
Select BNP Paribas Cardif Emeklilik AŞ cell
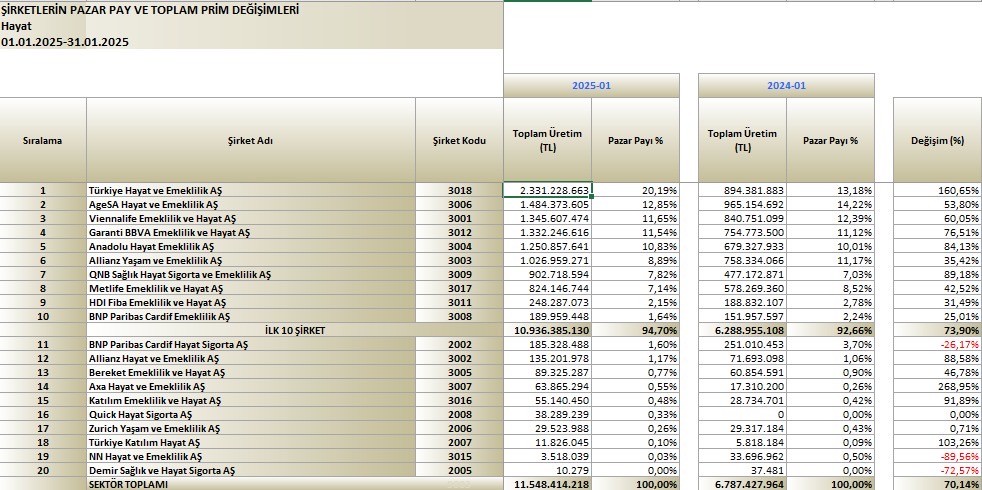click(251, 316)
